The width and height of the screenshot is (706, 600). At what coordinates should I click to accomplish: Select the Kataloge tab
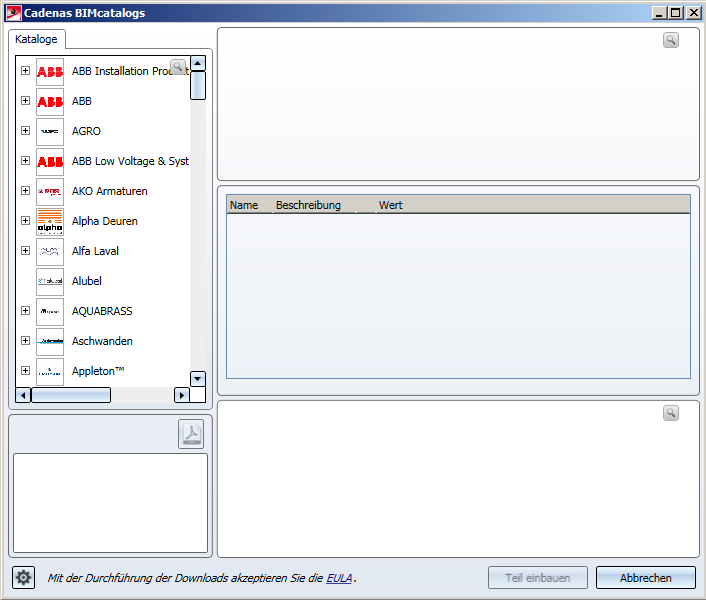point(36,39)
